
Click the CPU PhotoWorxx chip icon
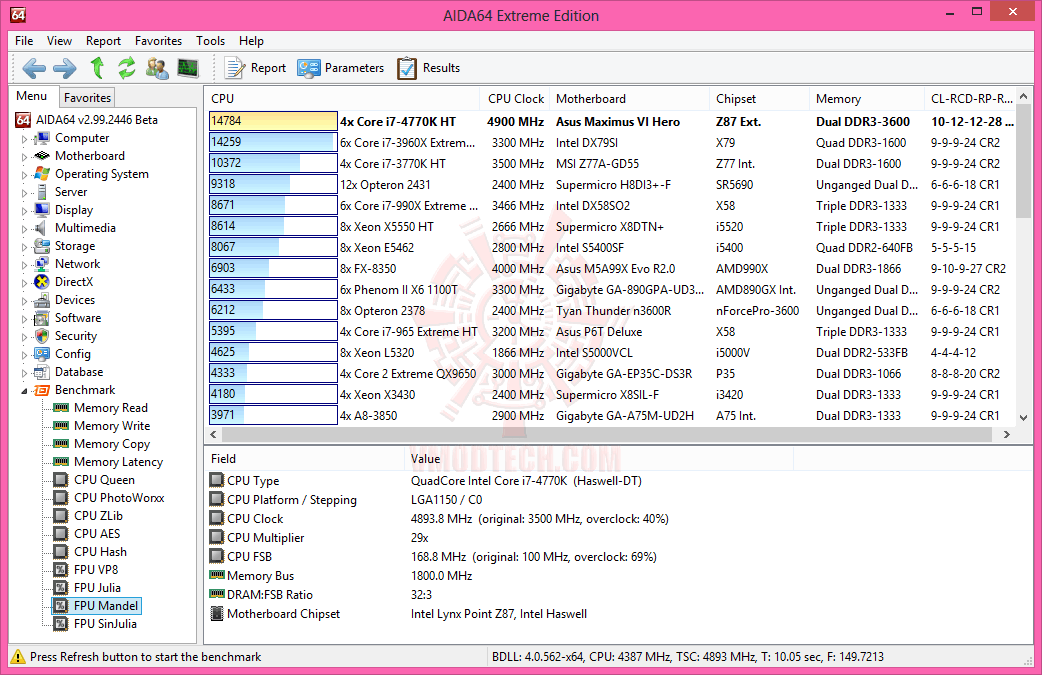60,497
